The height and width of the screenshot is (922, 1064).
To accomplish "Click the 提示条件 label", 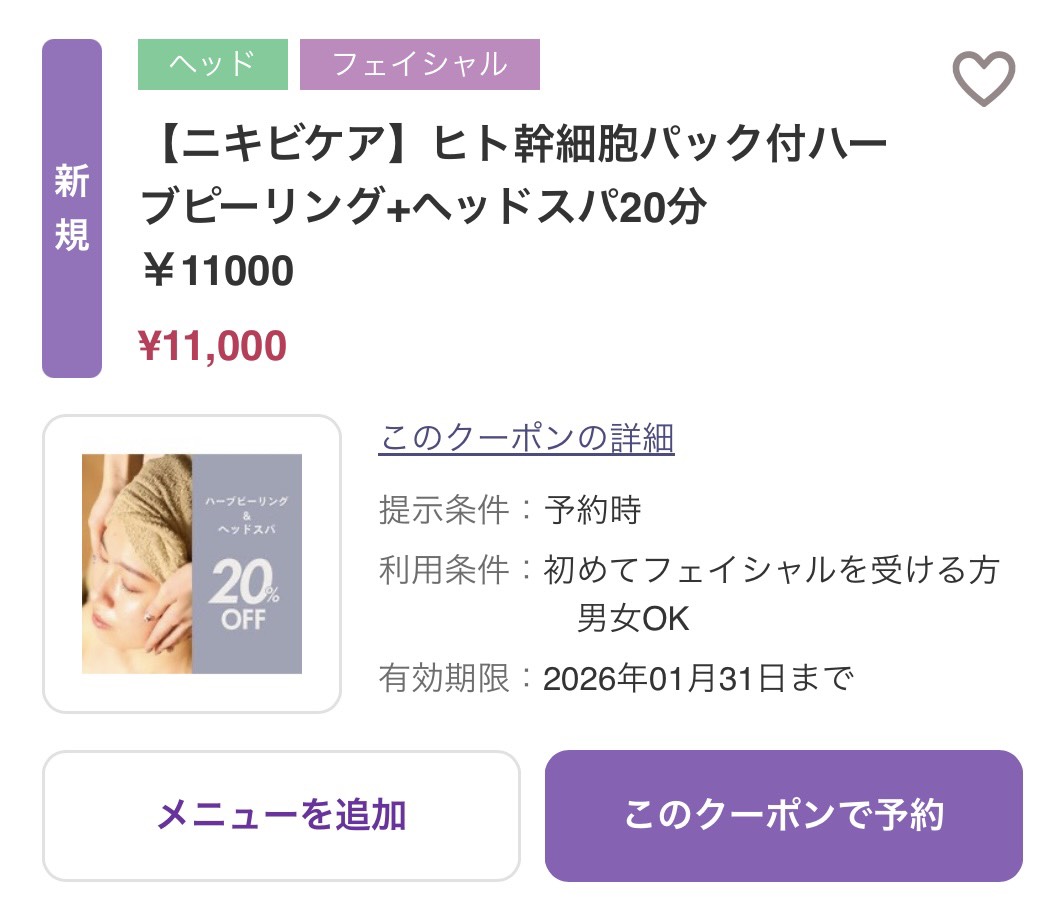I will click(x=444, y=510).
